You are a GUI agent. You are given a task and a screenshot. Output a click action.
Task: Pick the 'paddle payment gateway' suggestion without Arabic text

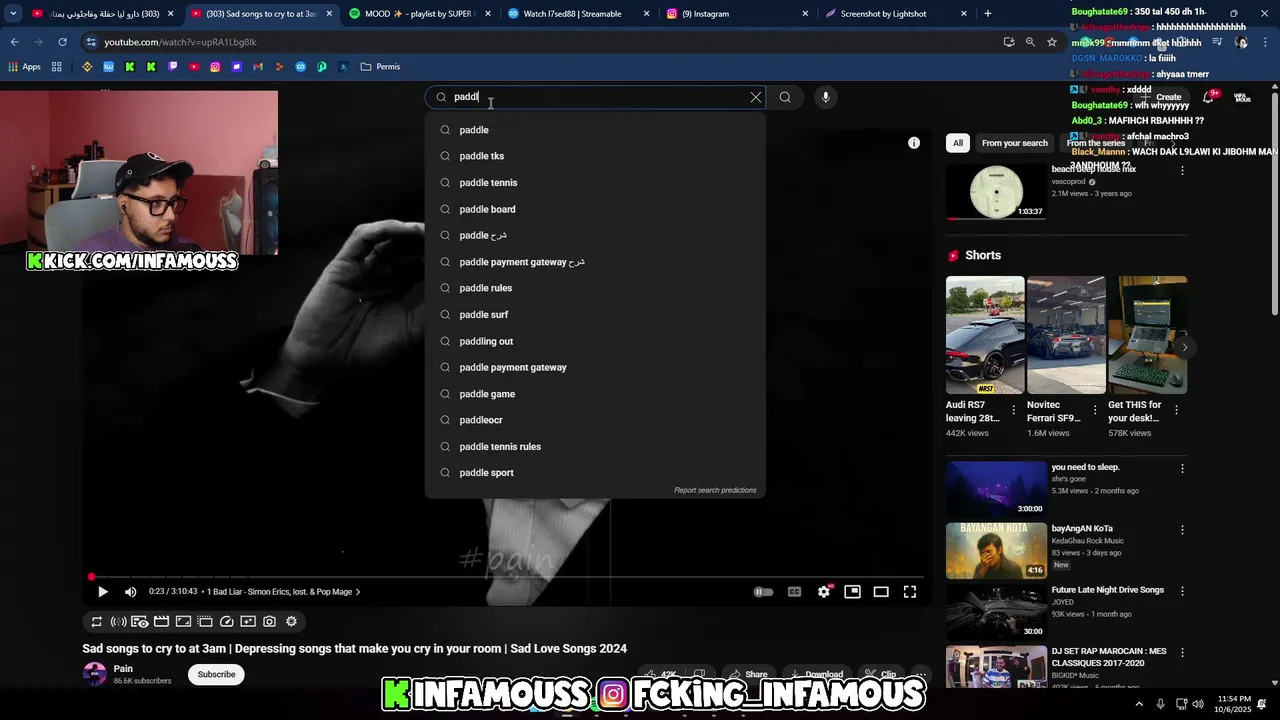click(x=595, y=367)
